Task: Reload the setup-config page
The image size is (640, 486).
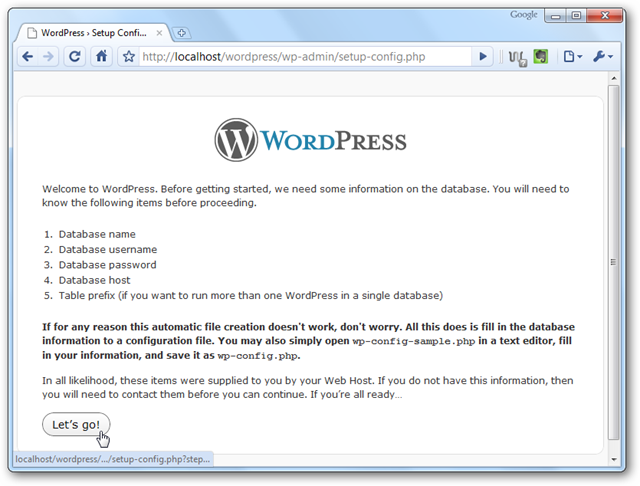Action: [x=74, y=56]
